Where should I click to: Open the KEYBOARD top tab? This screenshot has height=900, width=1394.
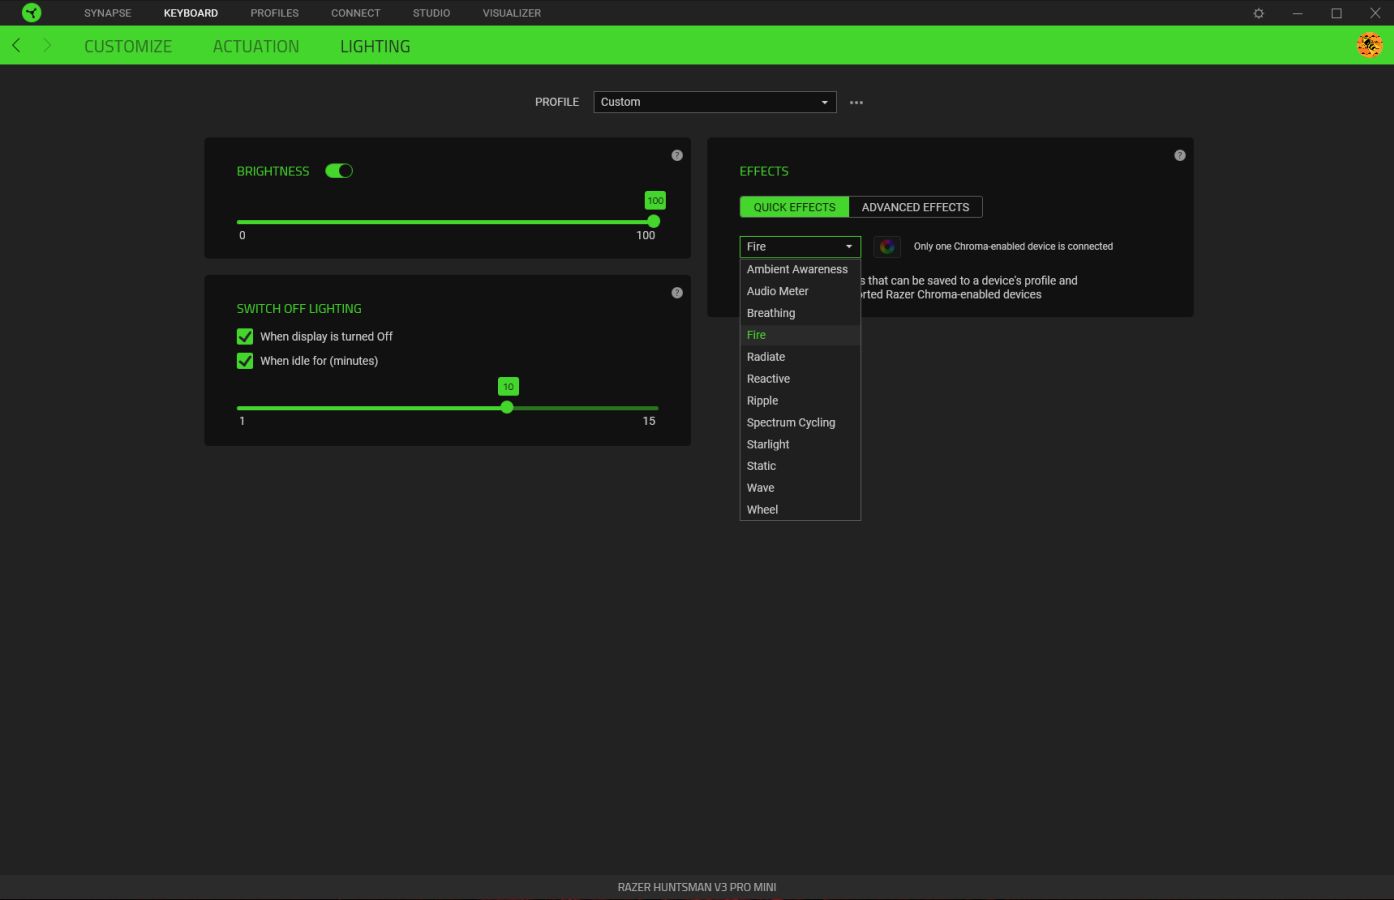(x=191, y=13)
